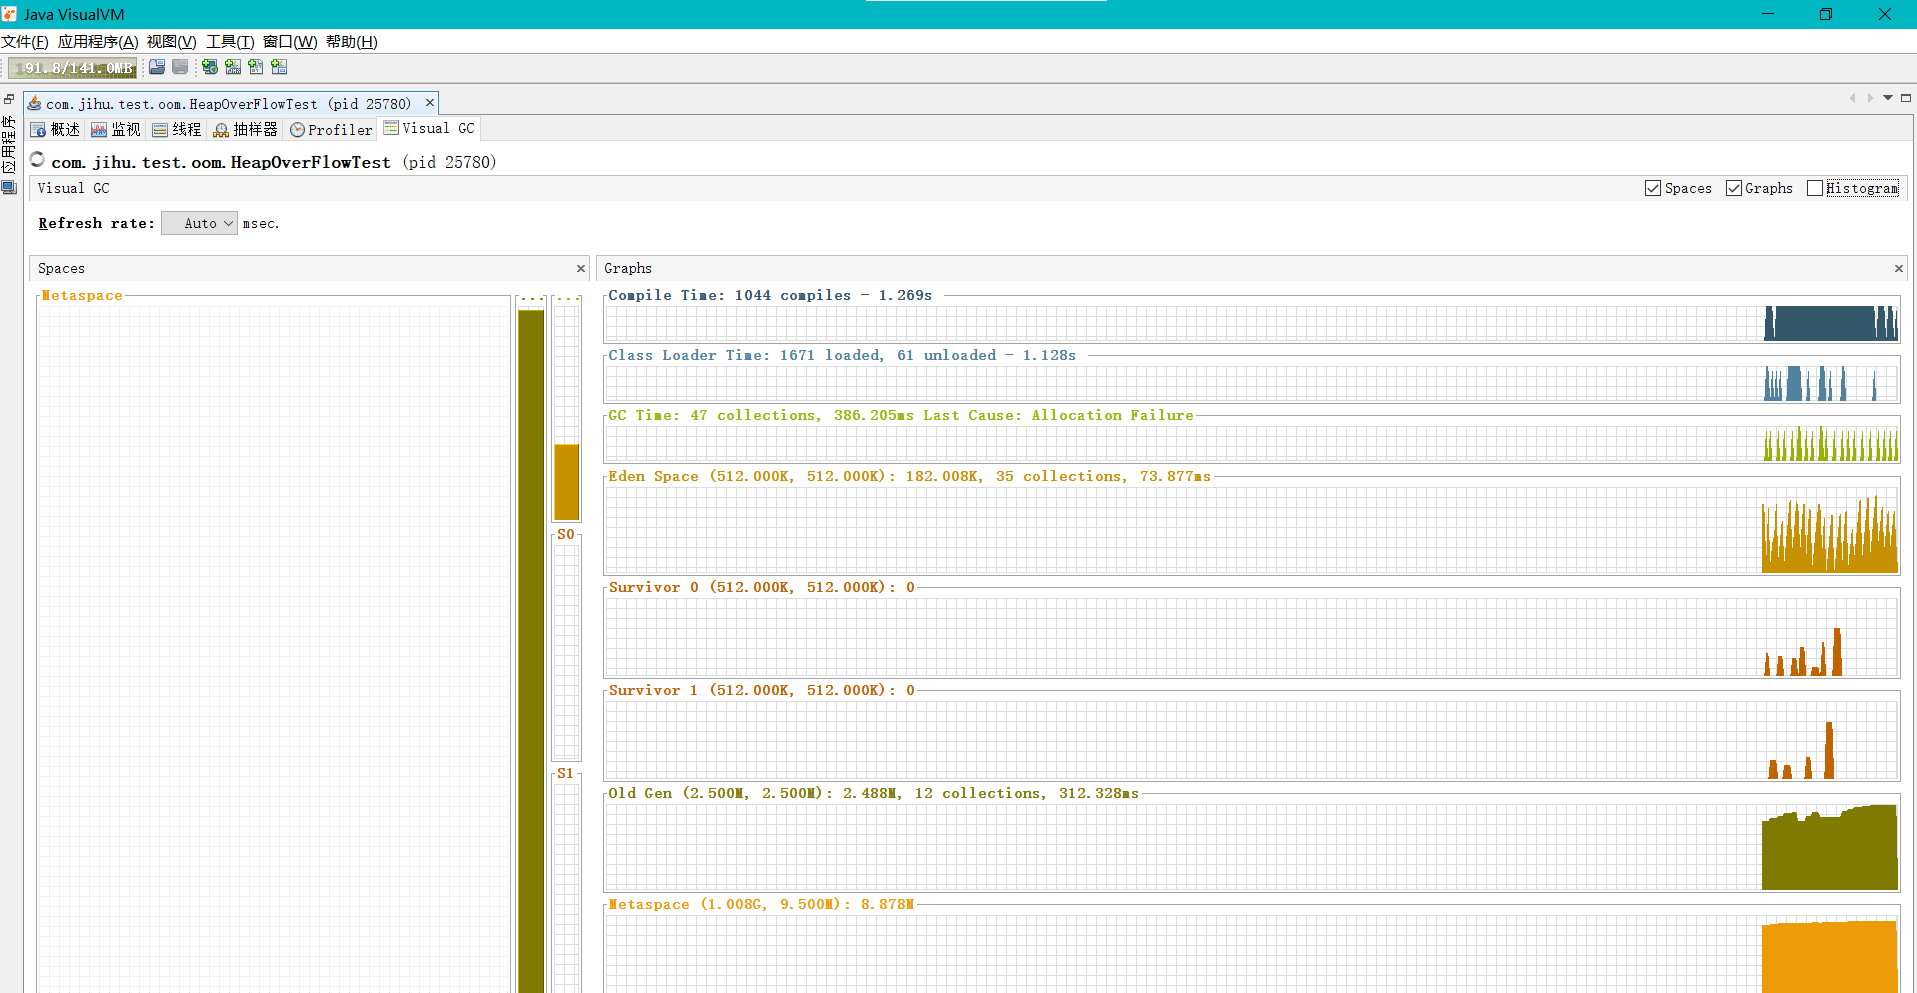
Task: Click the Compile Time graph
Action: coord(1251,323)
